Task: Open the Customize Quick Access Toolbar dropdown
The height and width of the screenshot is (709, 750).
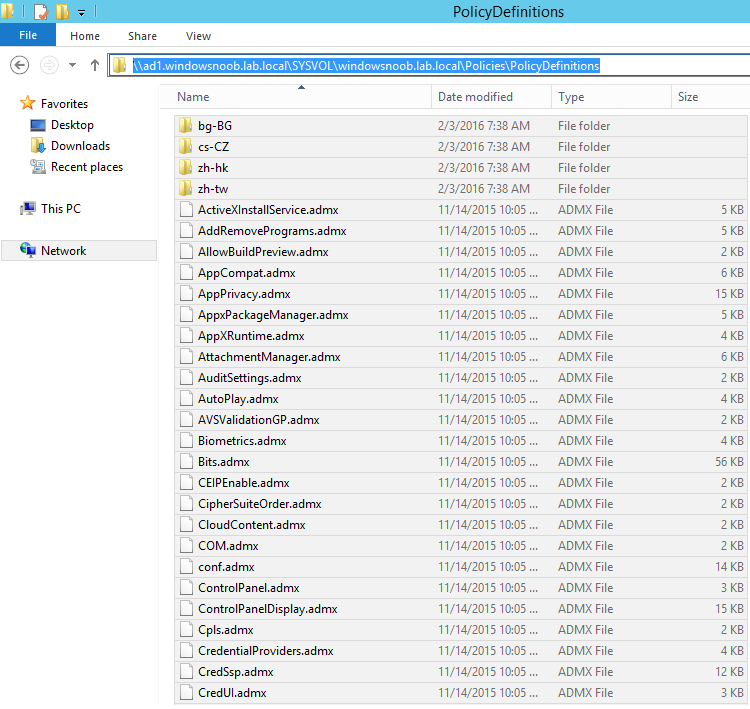Action: pos(81,12)
